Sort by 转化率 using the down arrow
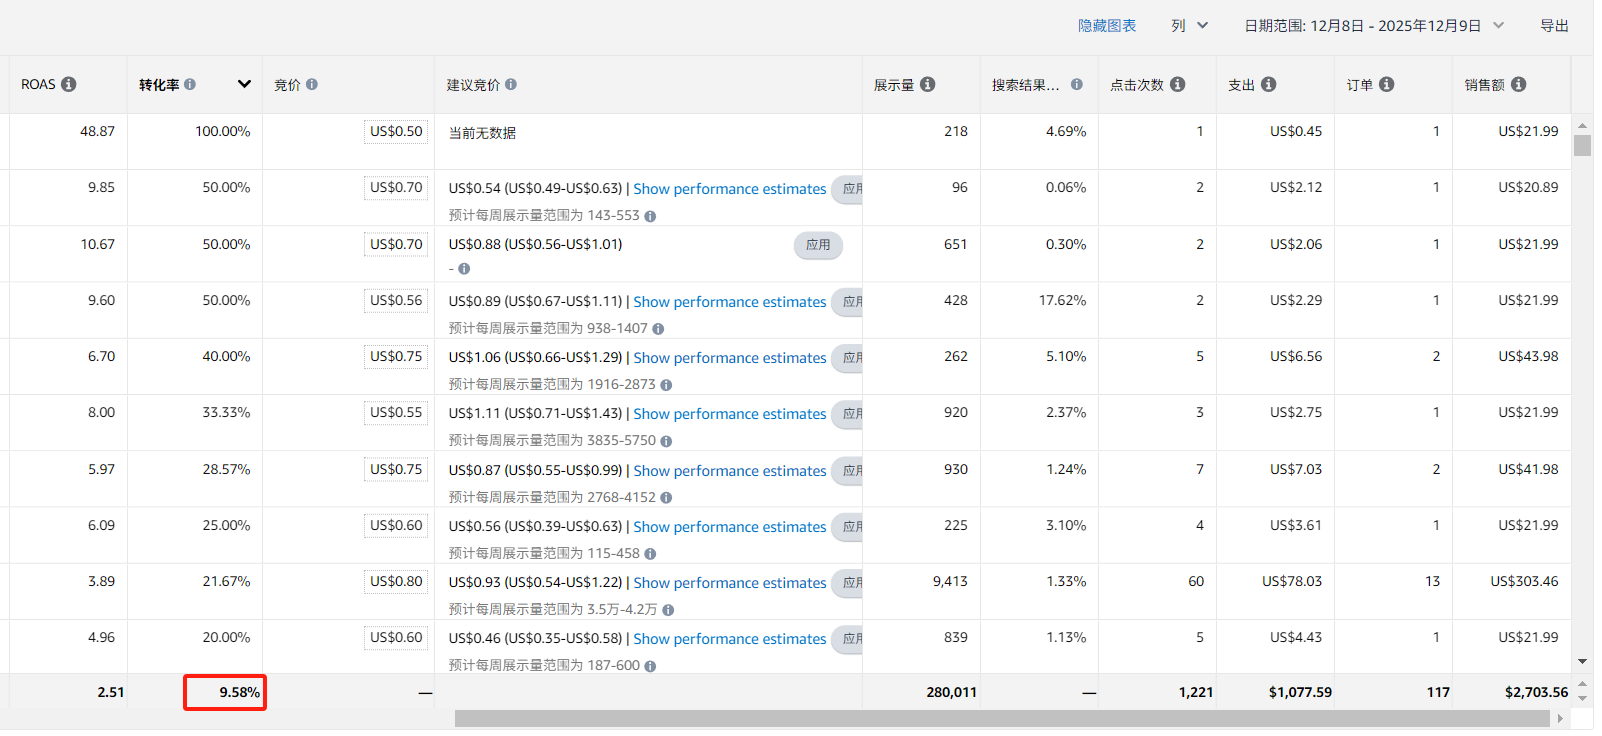The height and width of the screenshot is (736, 1602). (244, 84)
